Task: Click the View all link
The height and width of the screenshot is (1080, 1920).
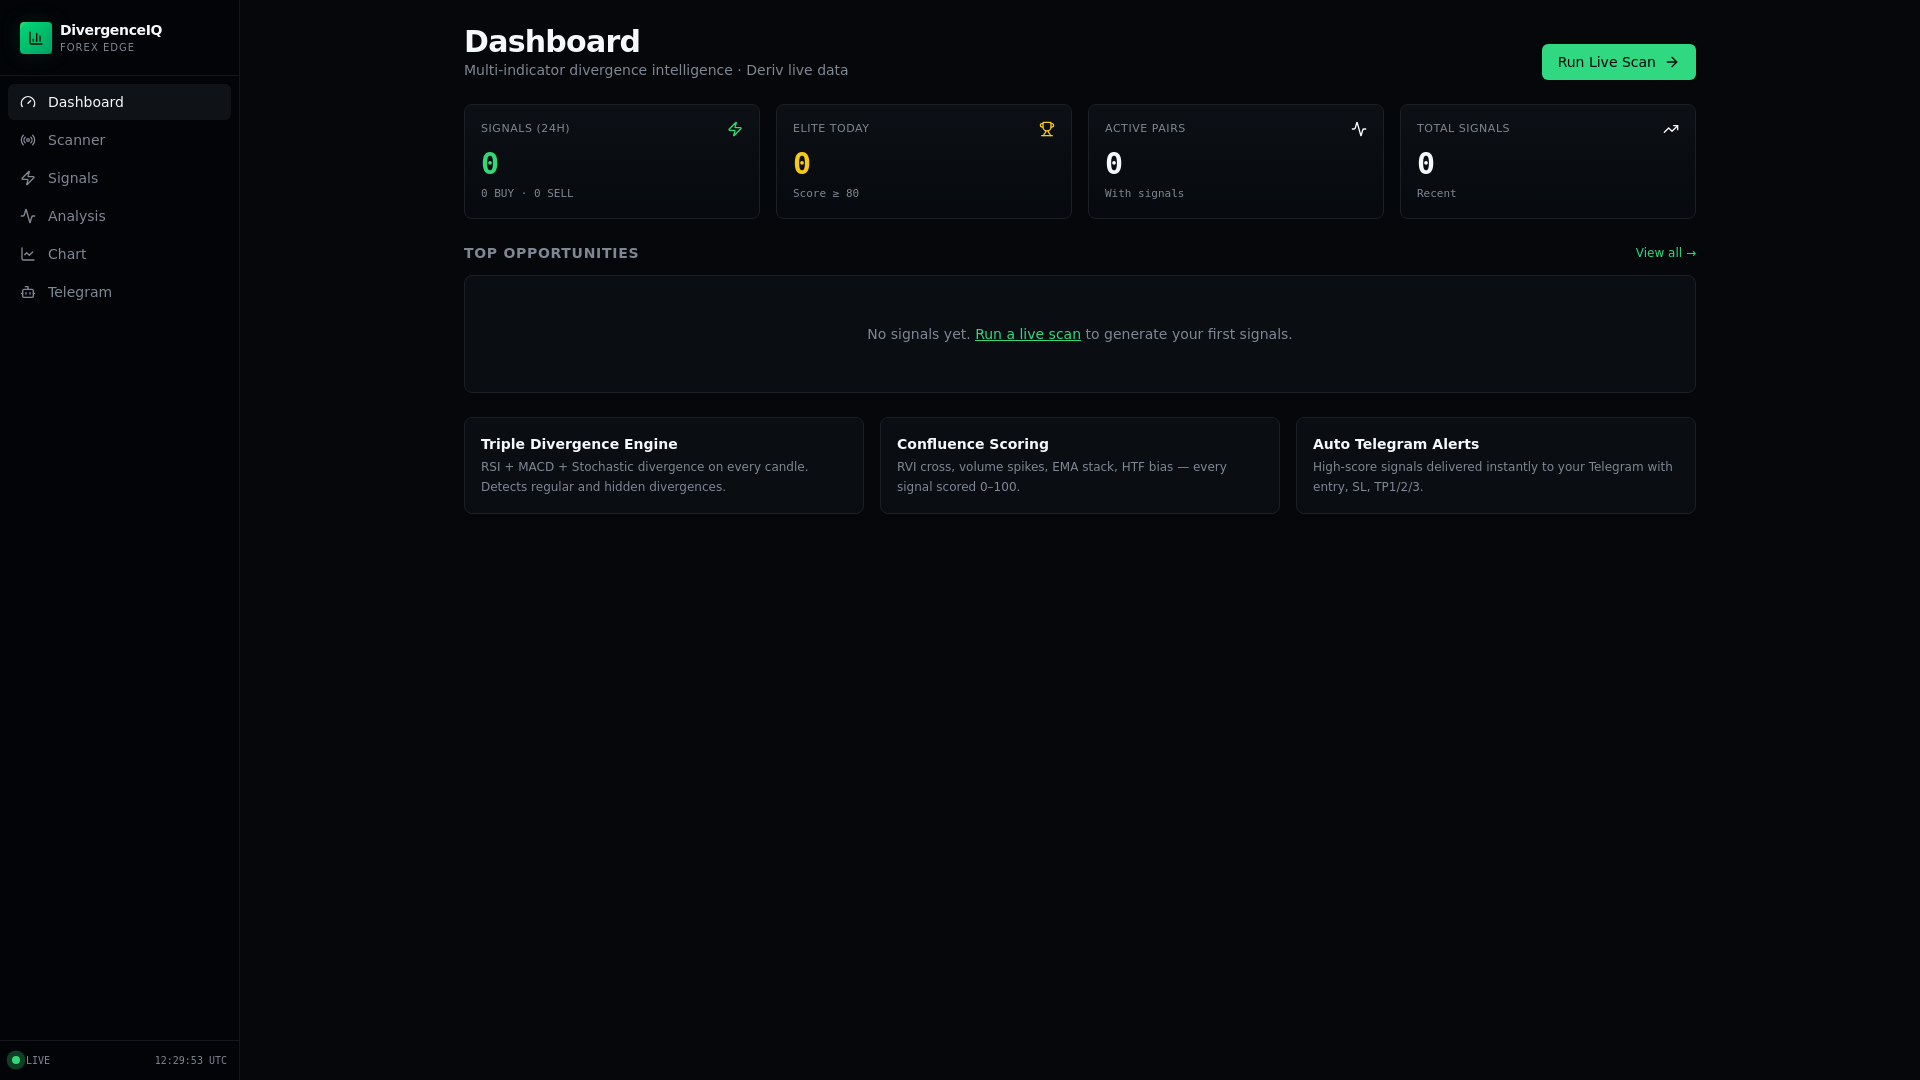Action: [x=1665, y=253]
